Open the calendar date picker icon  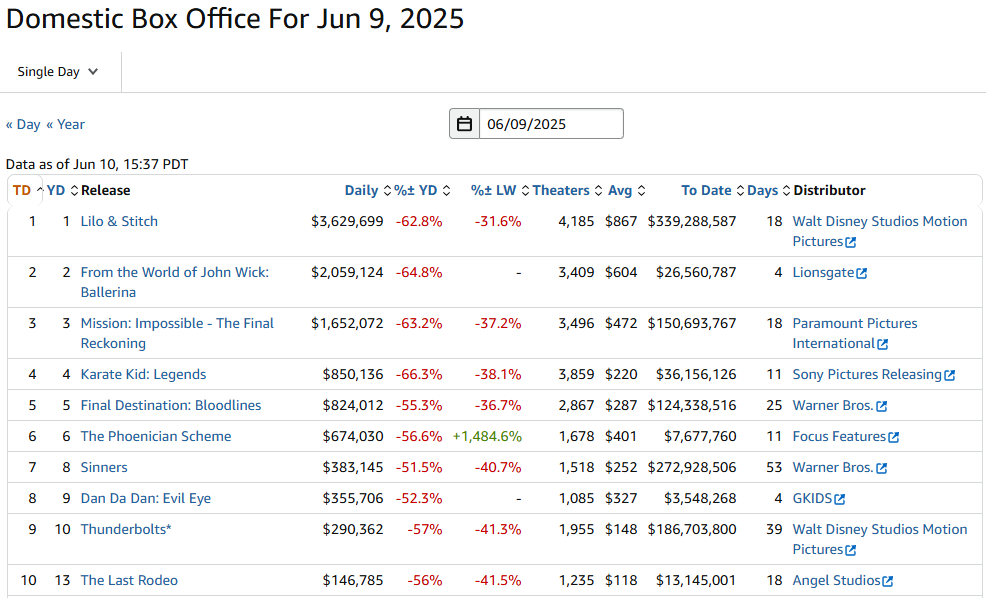pyautogui.click(x=464, y=124)
